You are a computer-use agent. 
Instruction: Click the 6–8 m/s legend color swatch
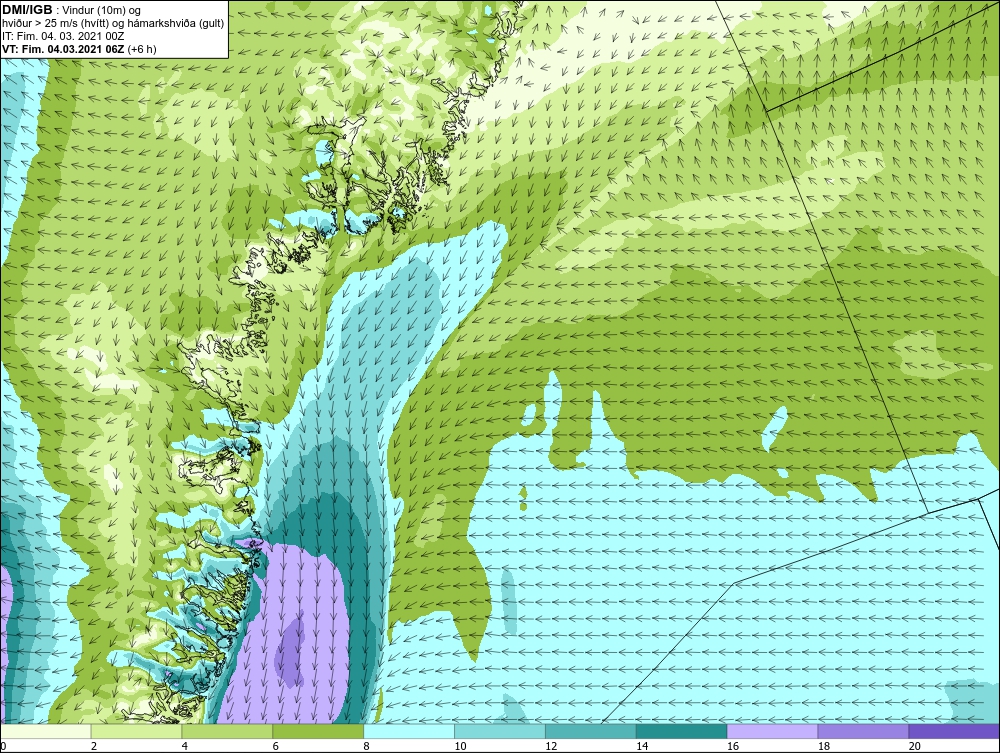(318, 732)
